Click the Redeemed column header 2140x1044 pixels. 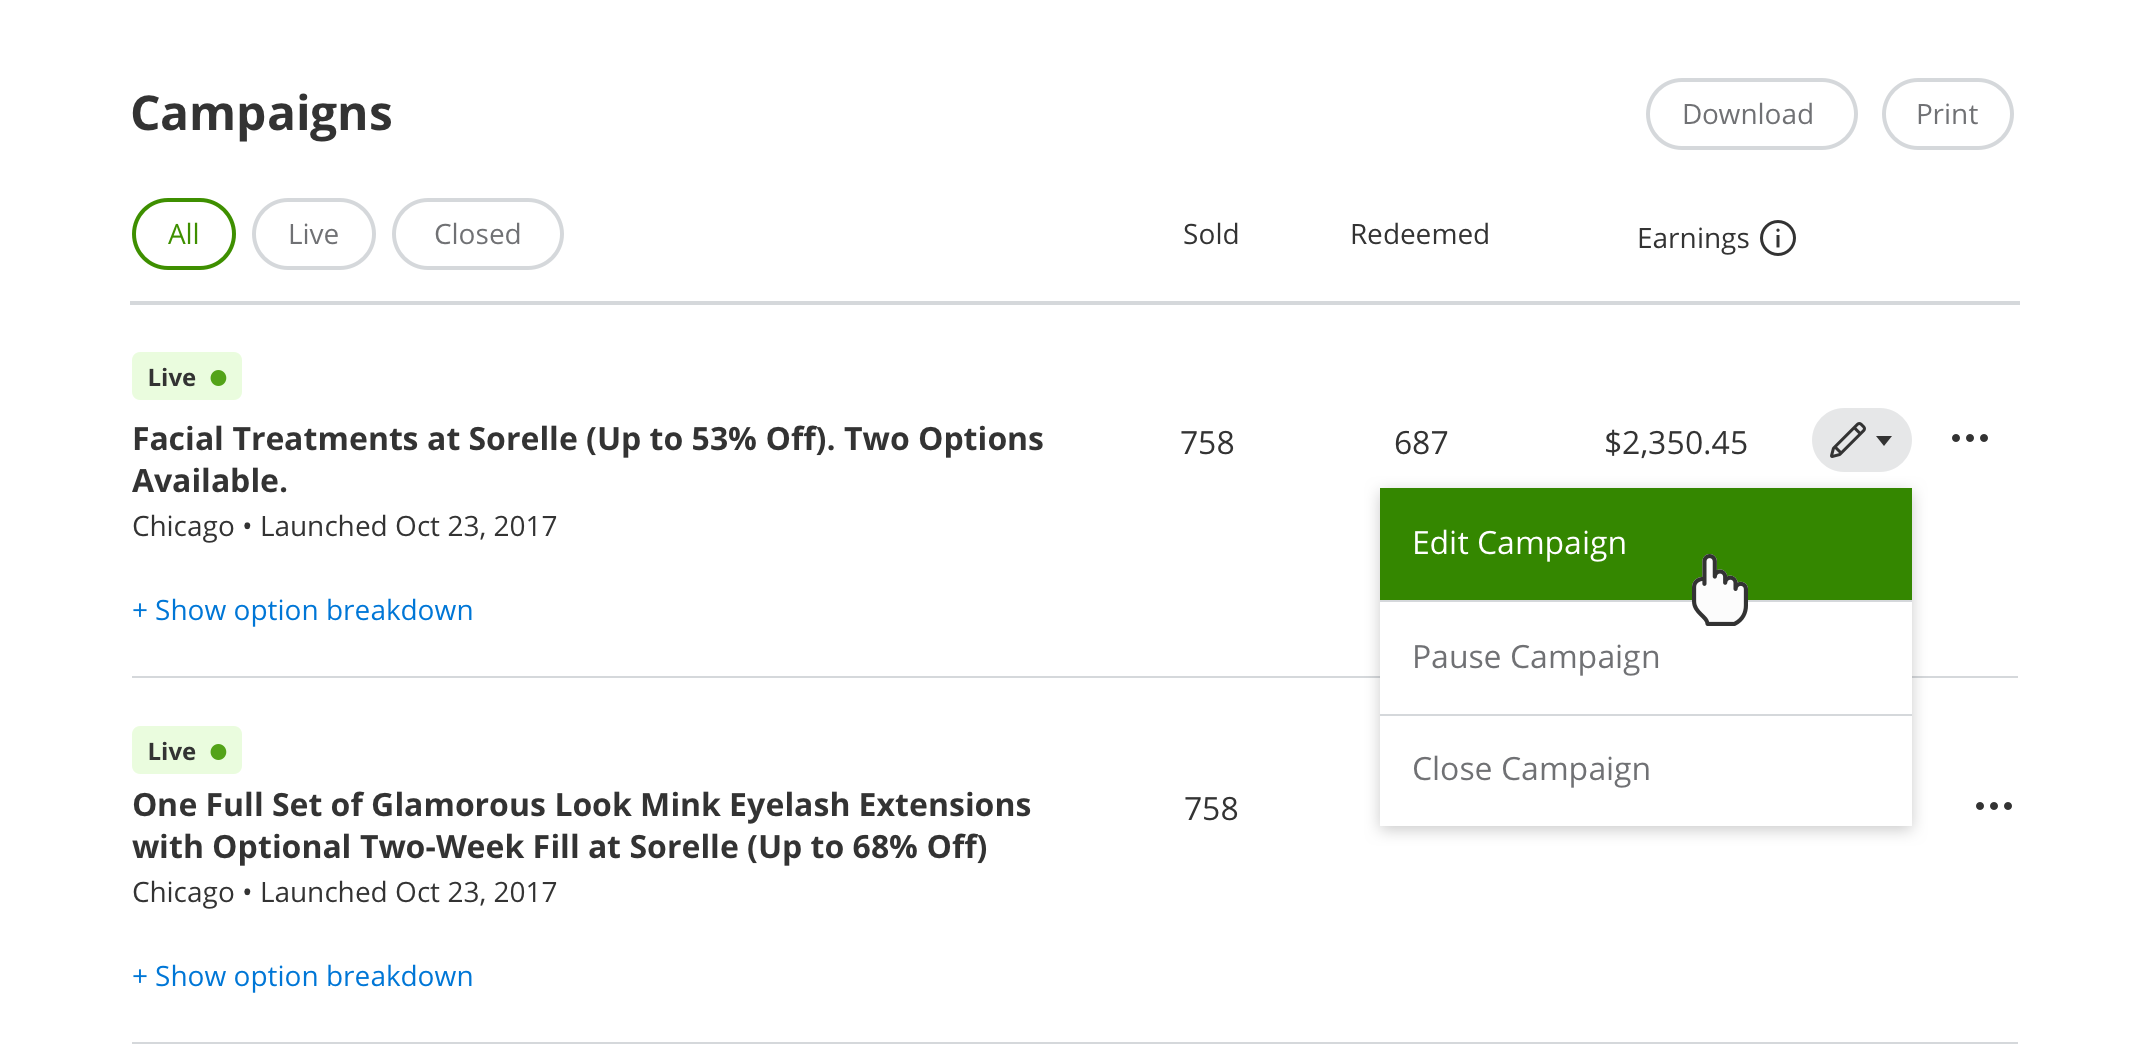point(1419,234)
